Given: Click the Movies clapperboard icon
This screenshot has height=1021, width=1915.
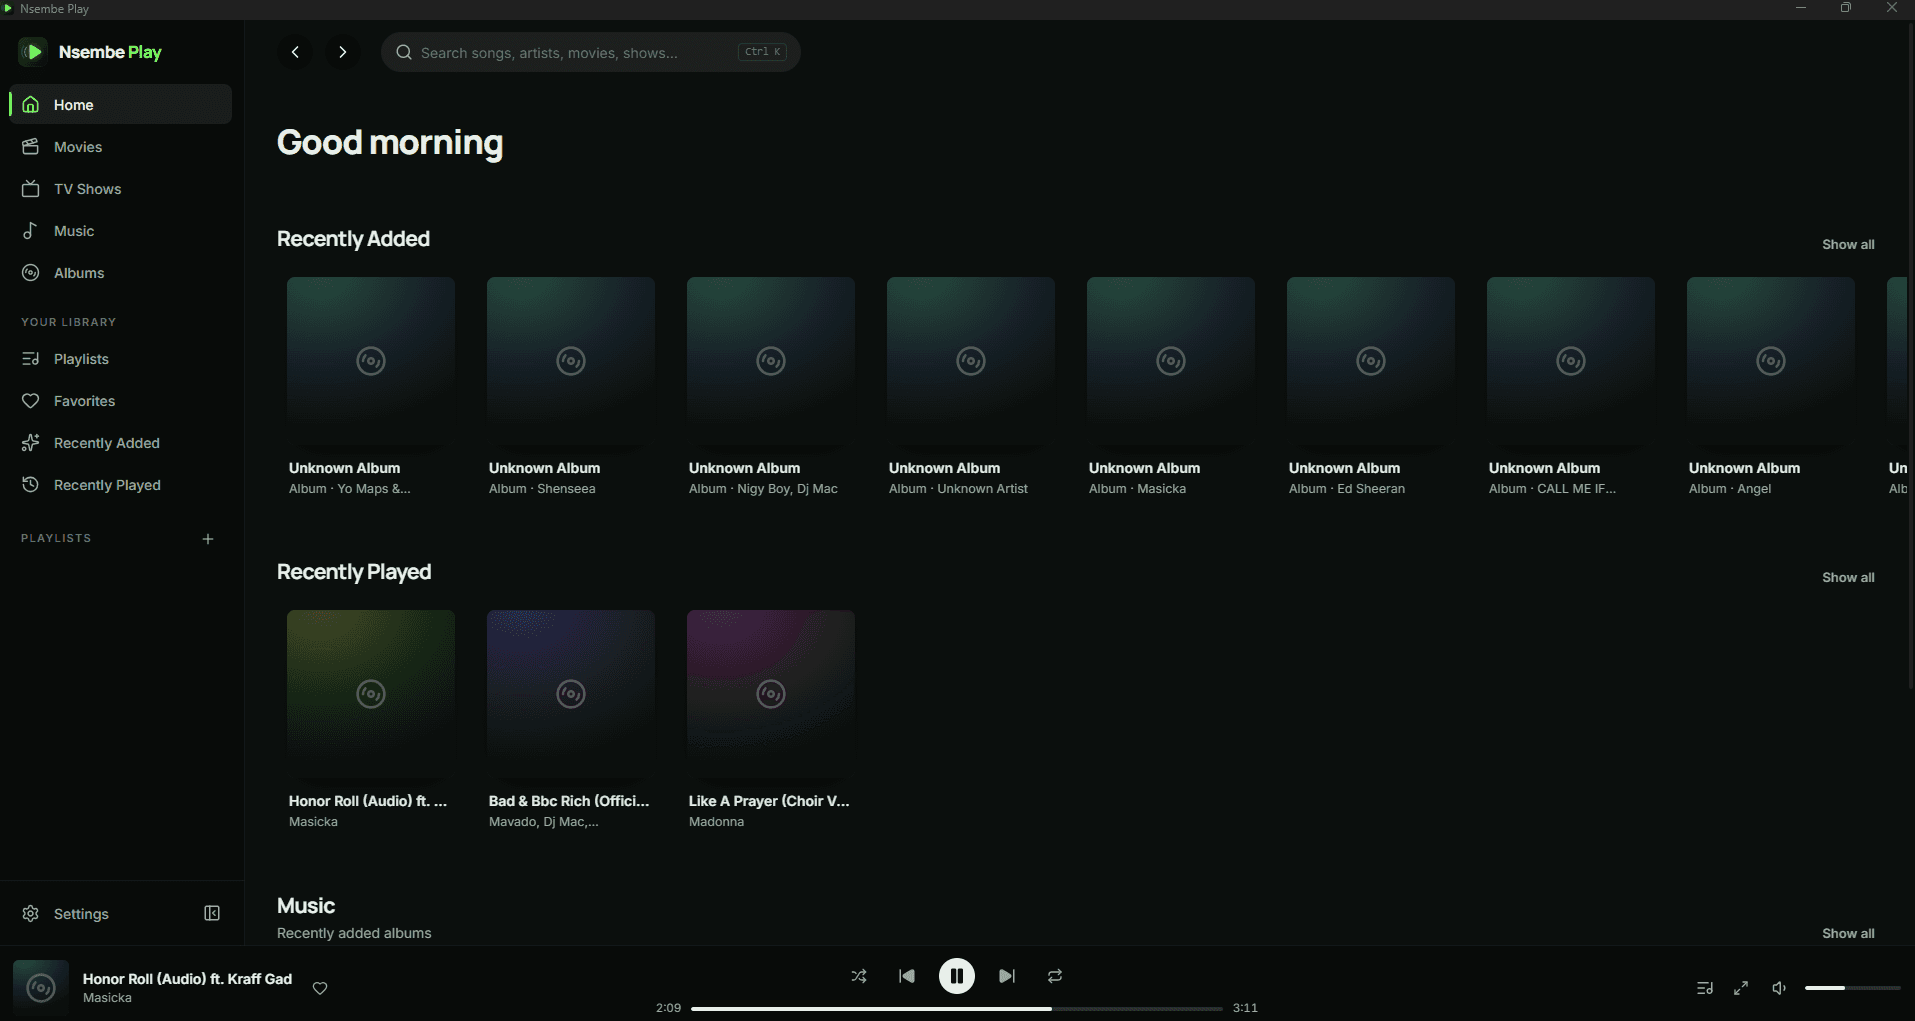Looking at the screenshot, I should click(31, 147).
